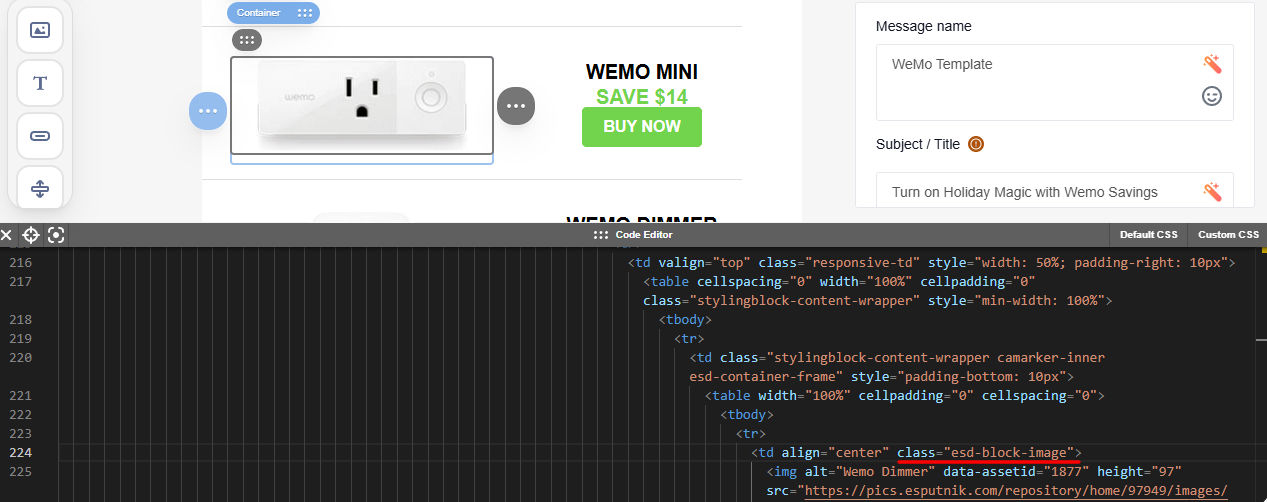Click the pics.esputnik.com src URL in code
This screenshot has height=502, width=1267.
pyautogui.click(x=1016, y=491)
